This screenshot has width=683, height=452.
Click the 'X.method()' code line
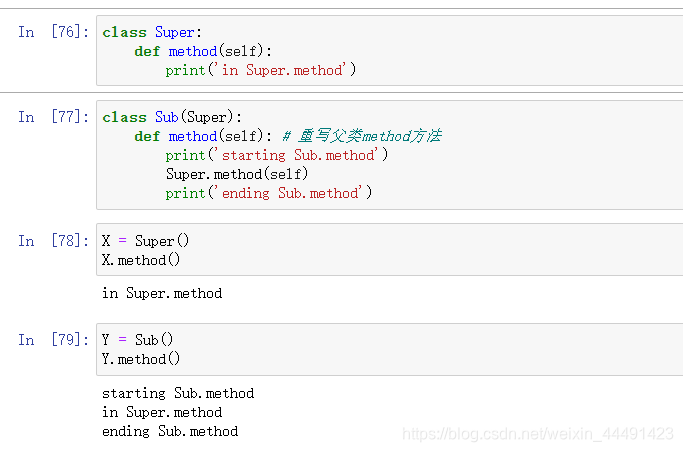(x=141, y=260)
